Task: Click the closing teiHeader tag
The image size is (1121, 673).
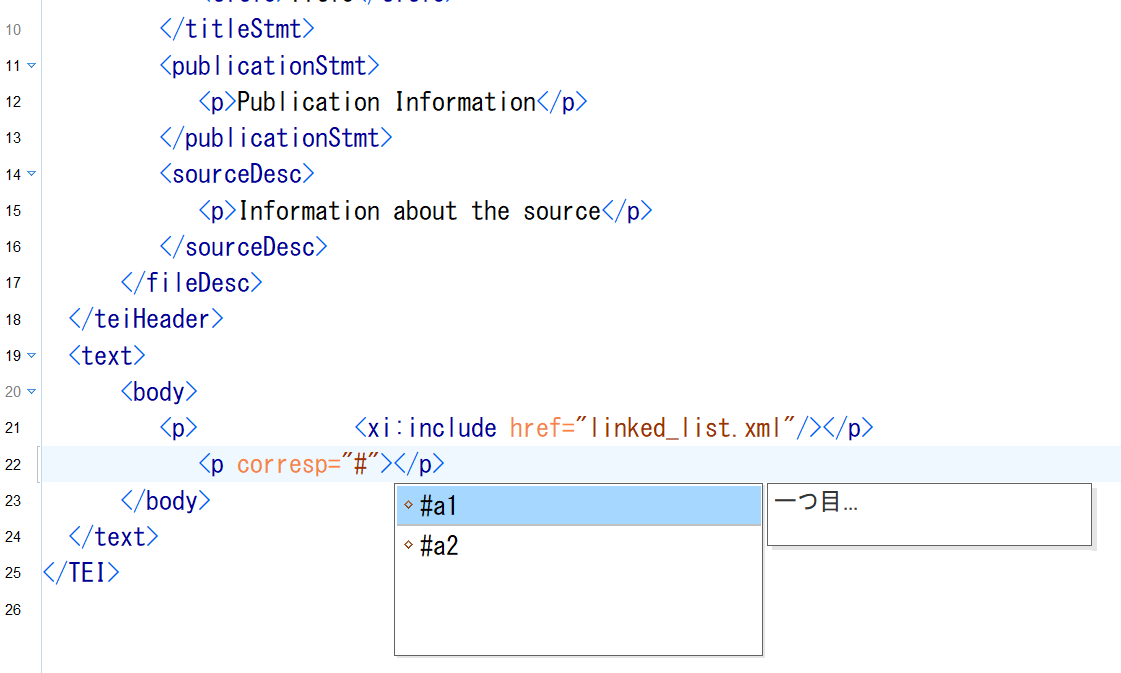Action: pos(146,319)
